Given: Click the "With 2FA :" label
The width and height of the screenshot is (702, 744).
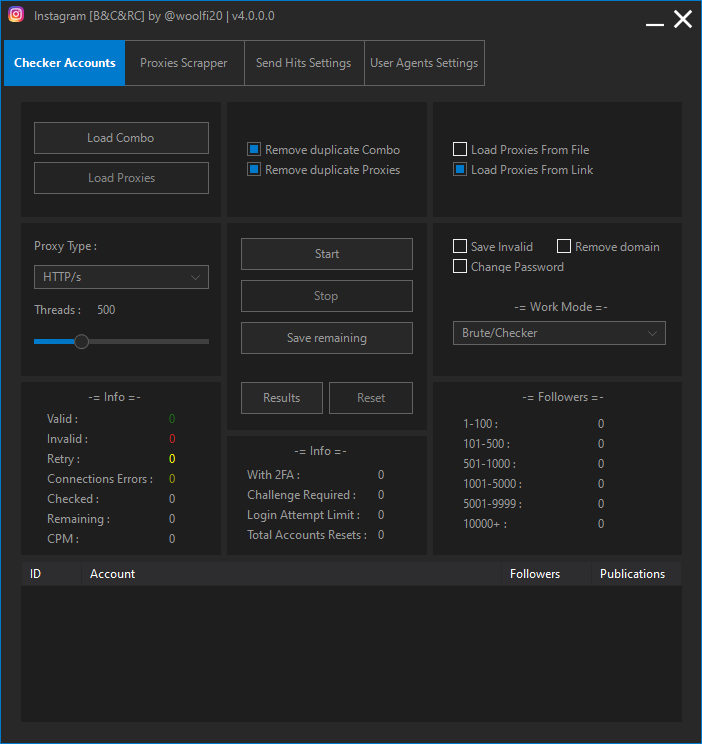Looking at the screenshot, I should 273,475.
